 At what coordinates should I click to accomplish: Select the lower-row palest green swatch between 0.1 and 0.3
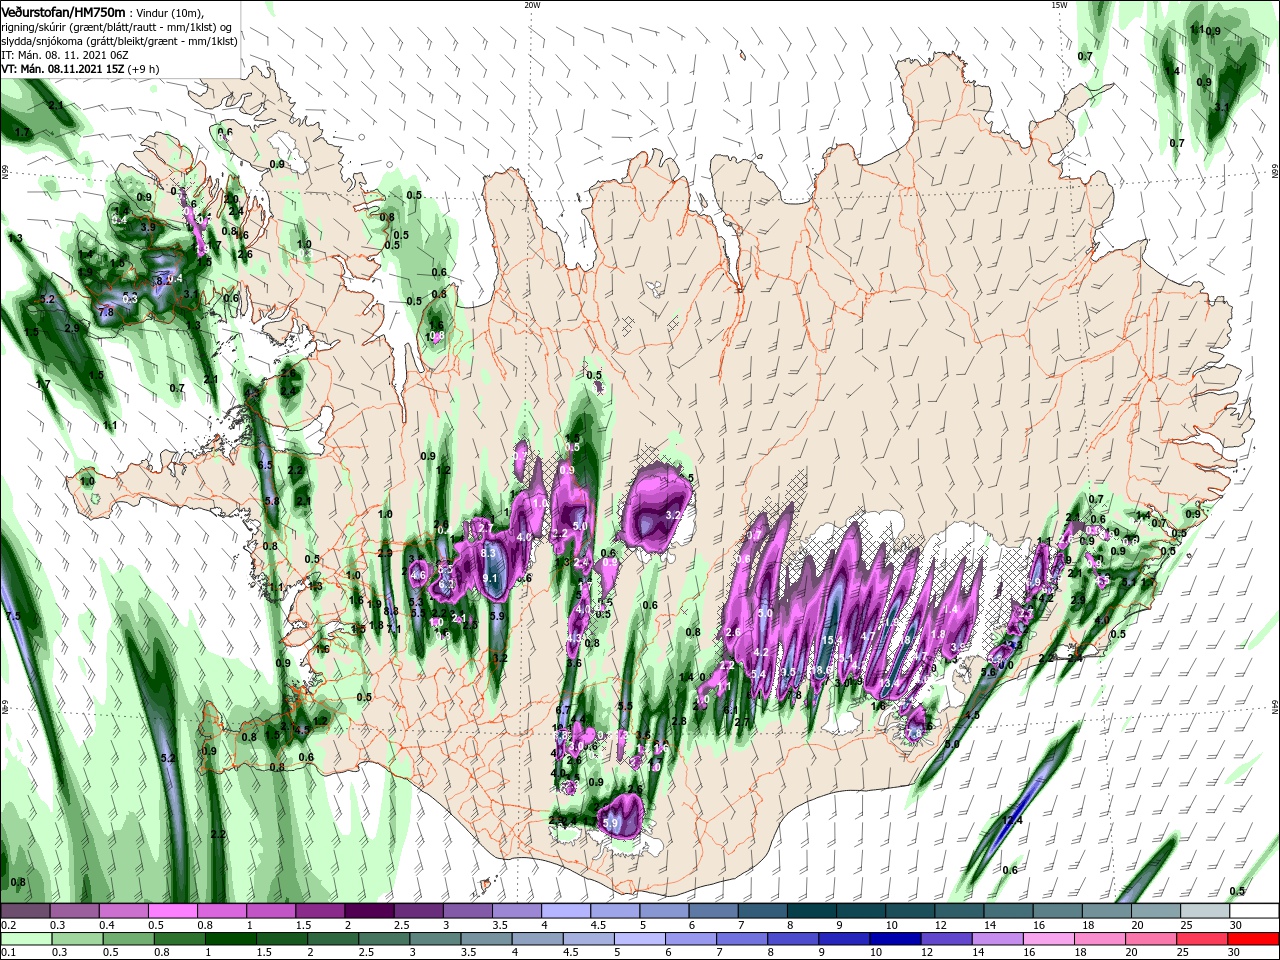(25, 939)
